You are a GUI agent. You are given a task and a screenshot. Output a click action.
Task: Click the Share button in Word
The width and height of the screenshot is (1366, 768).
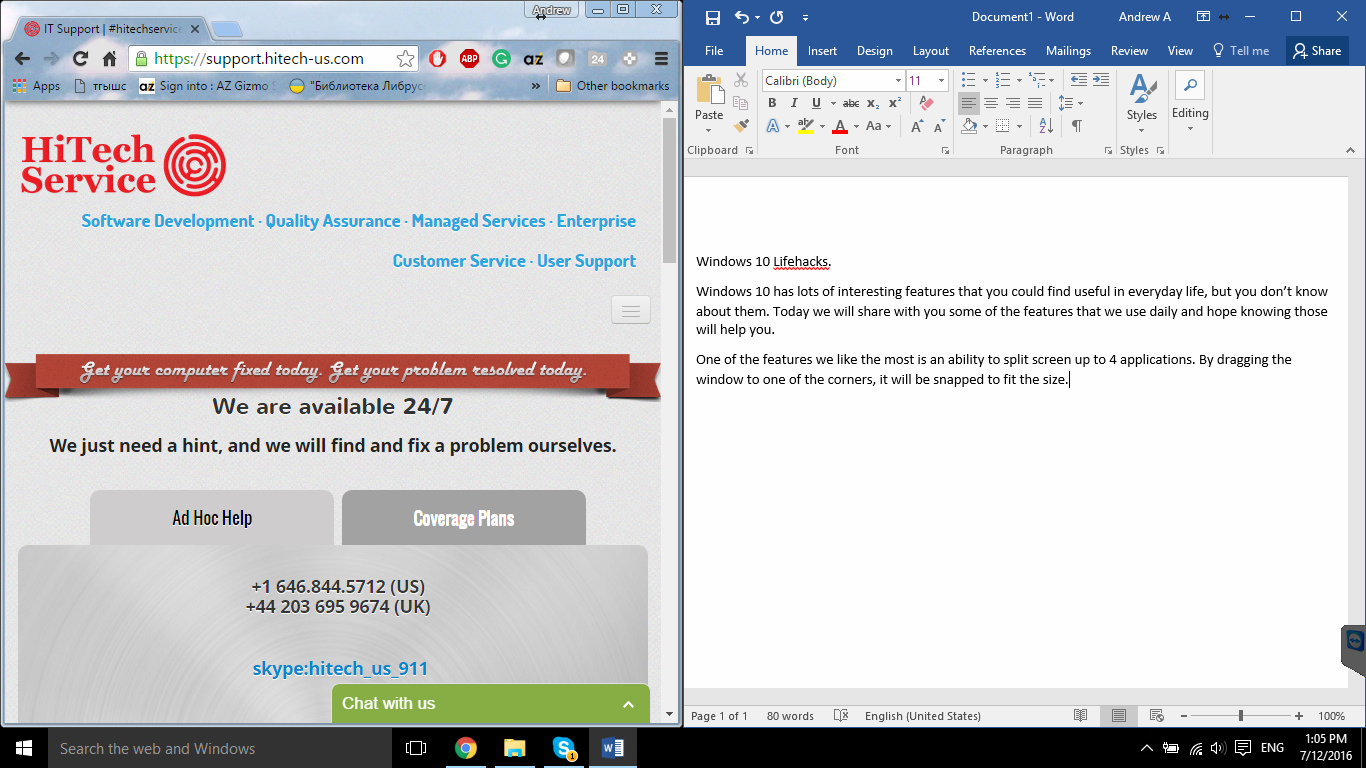point(1315,51)
